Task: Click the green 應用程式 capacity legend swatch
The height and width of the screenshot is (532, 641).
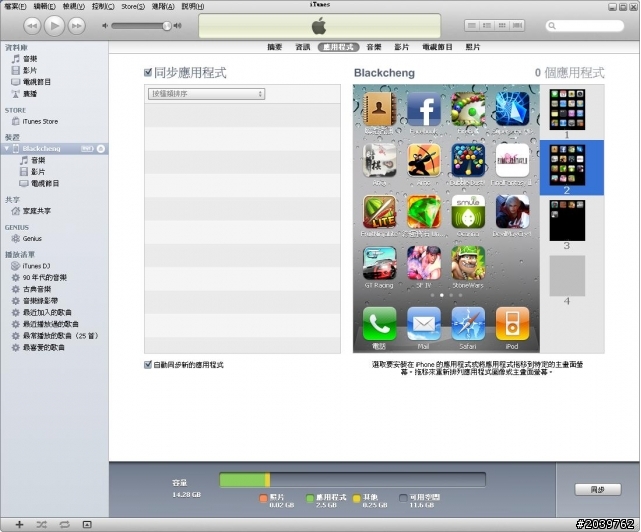Action: [309, 498]
